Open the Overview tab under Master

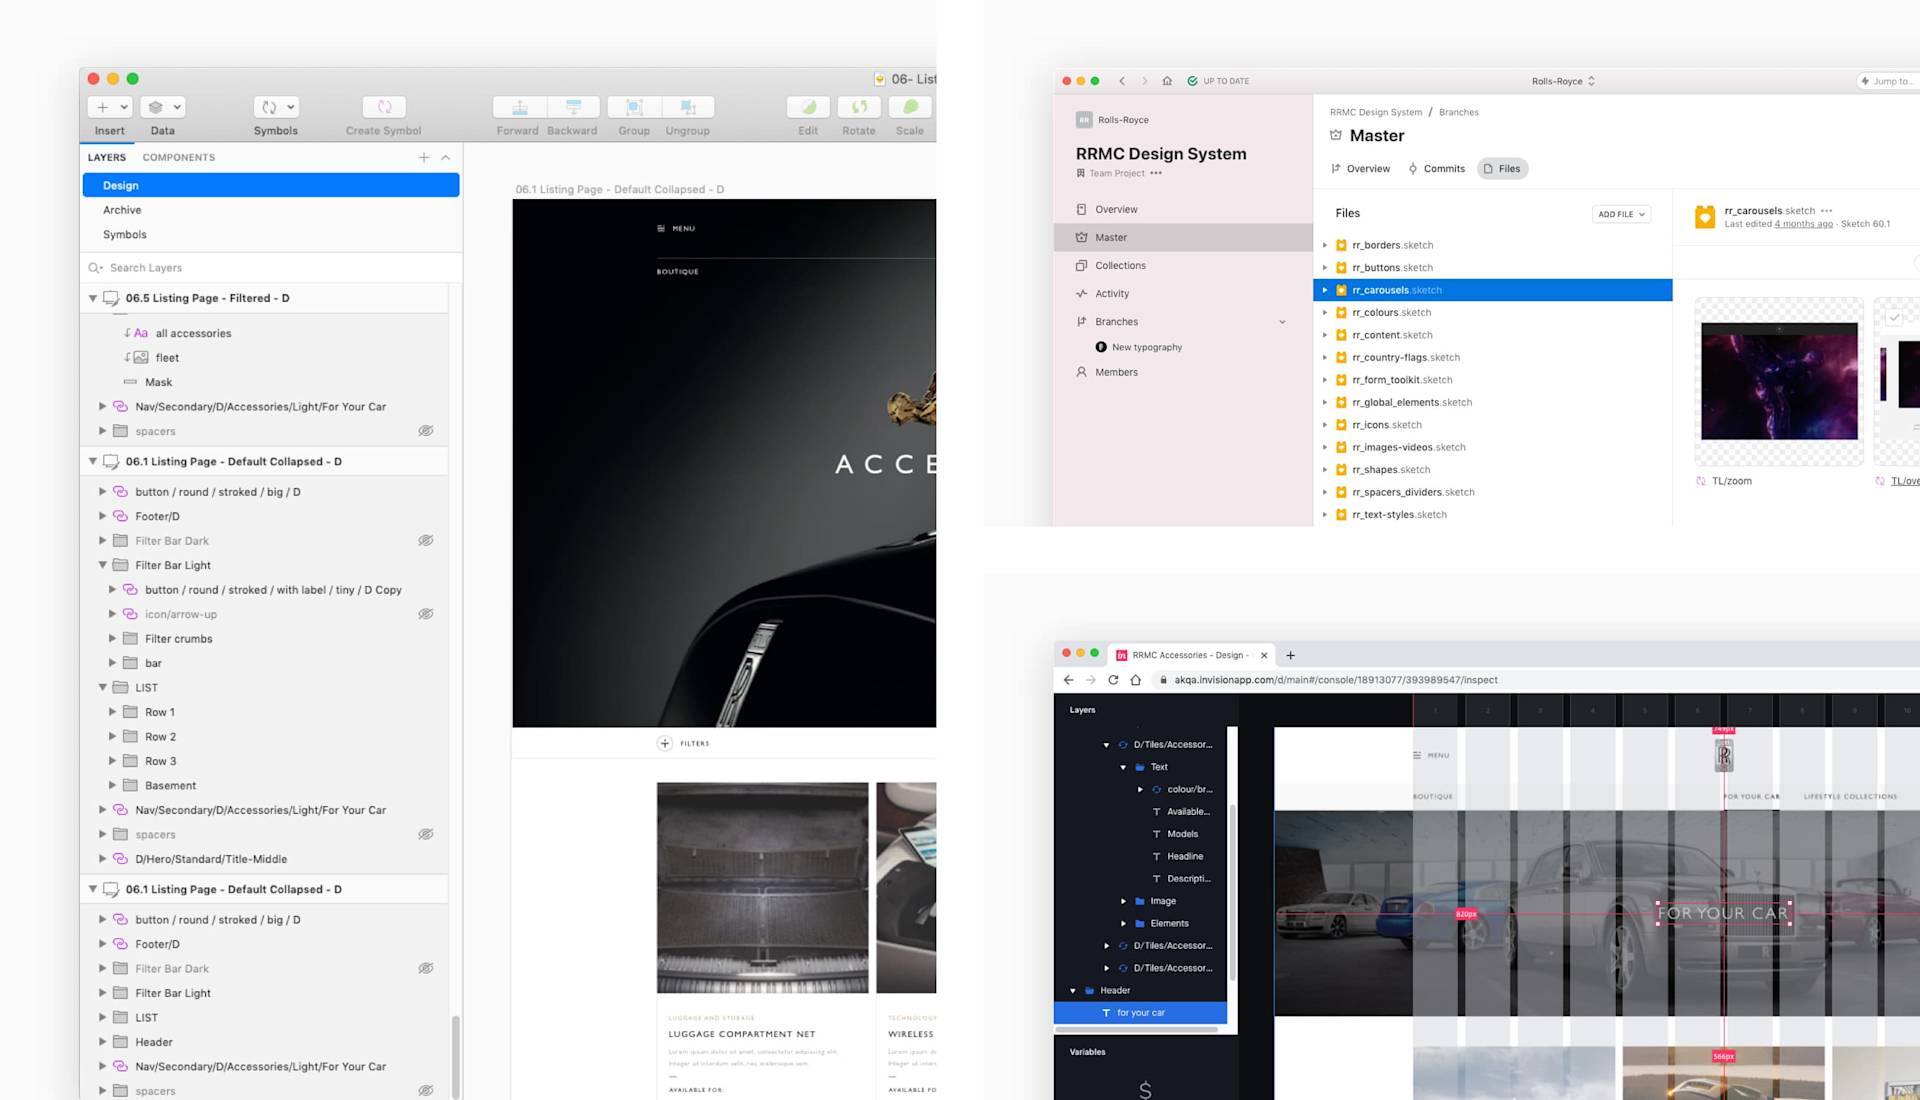pos(1360,169)
